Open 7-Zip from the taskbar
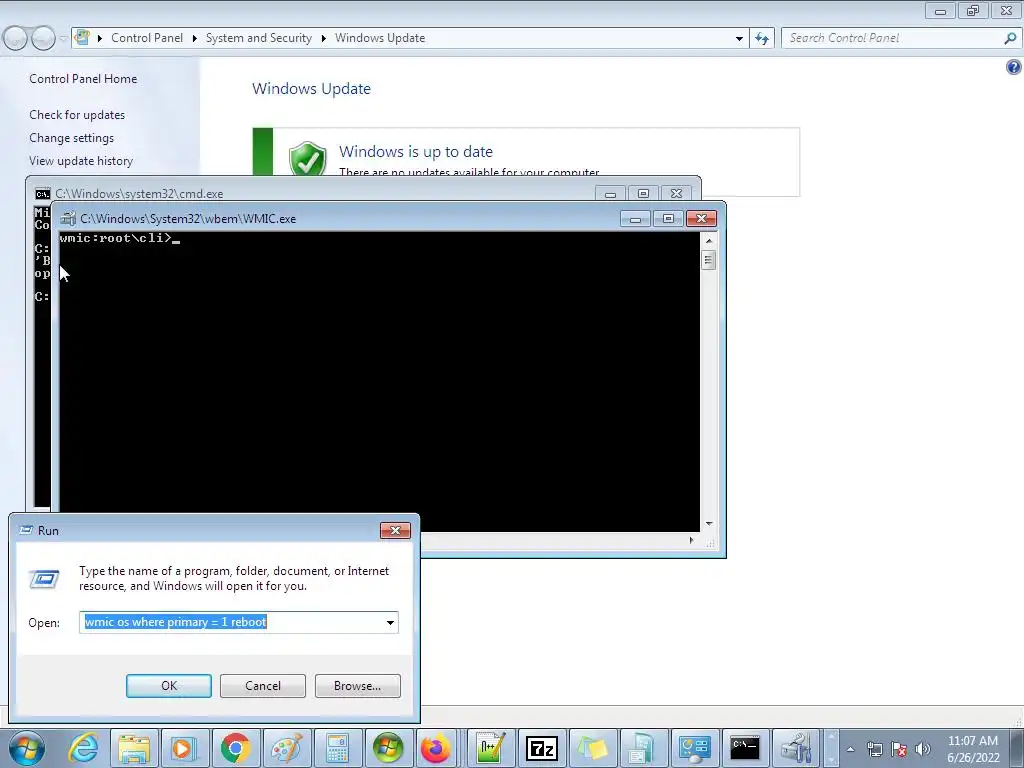 point(541,748)
